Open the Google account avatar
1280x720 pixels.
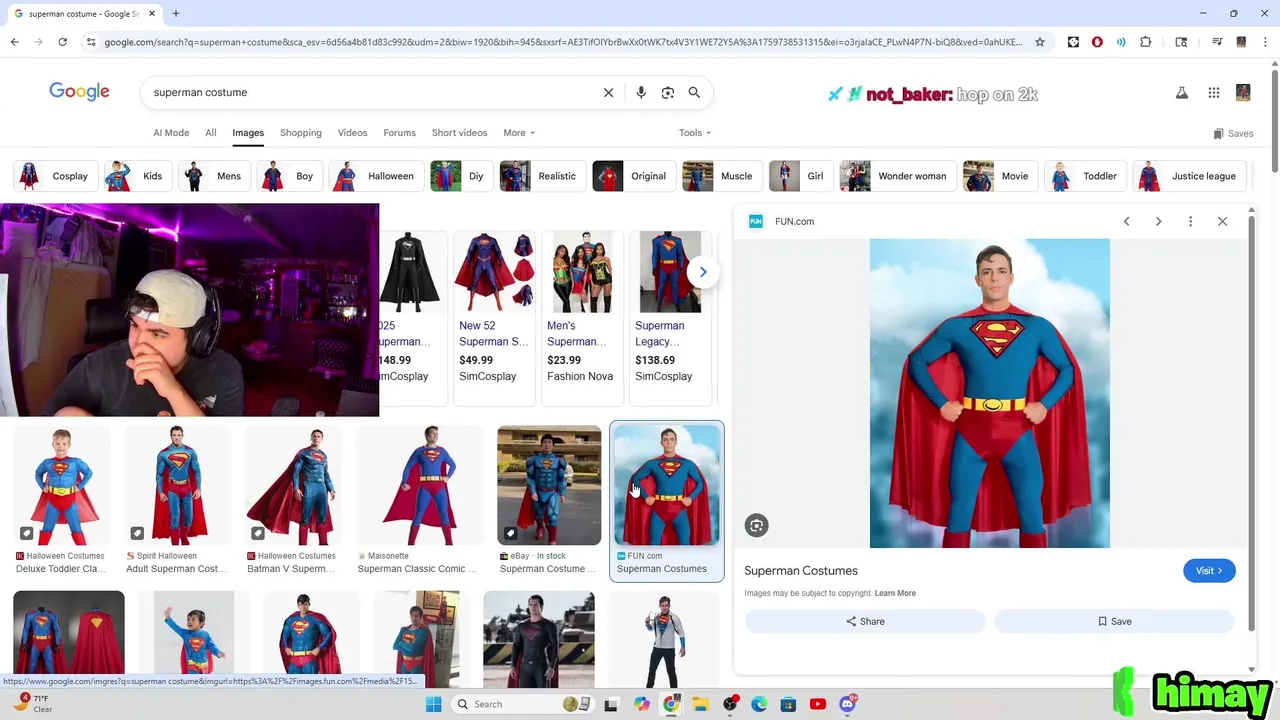pyautogui.click(x=1243, y=93)
